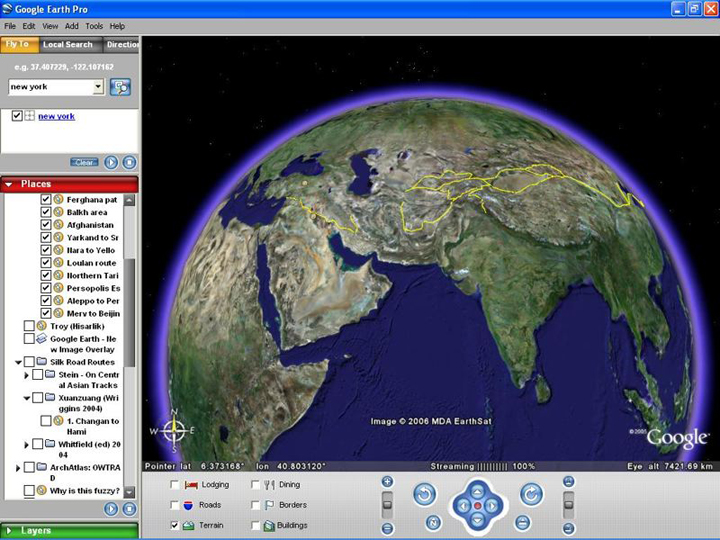This screenshot has width=720, height=540.
Task: Click the Why is this fuzzy? placemark icon
Action: [x=42, y=490]
